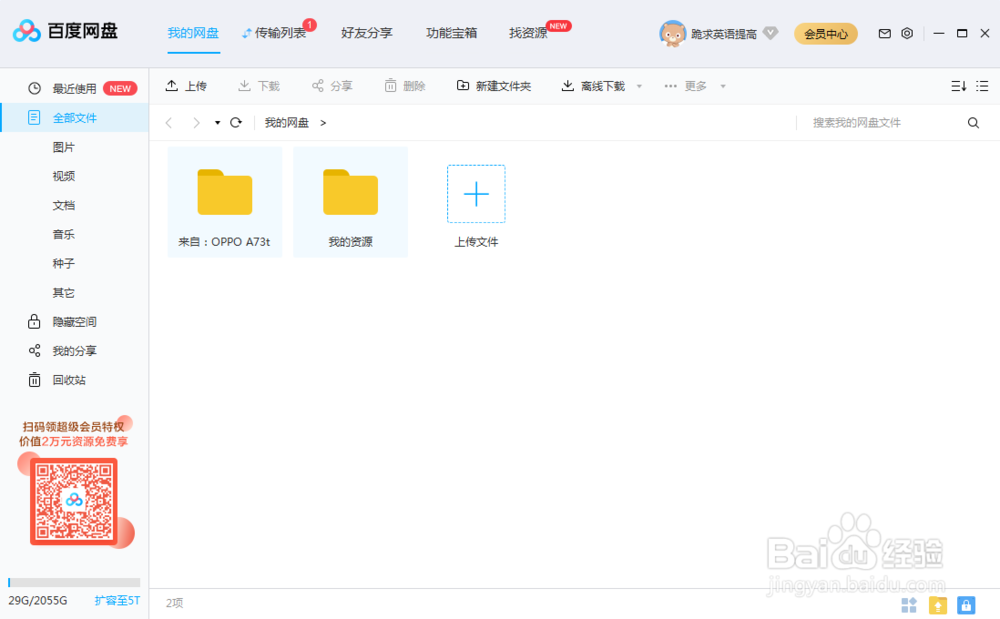This screenshot has width=1000, height=619.
Task: Click the breadcrumb chevron after 我的网盘
Action: [323, 122]
